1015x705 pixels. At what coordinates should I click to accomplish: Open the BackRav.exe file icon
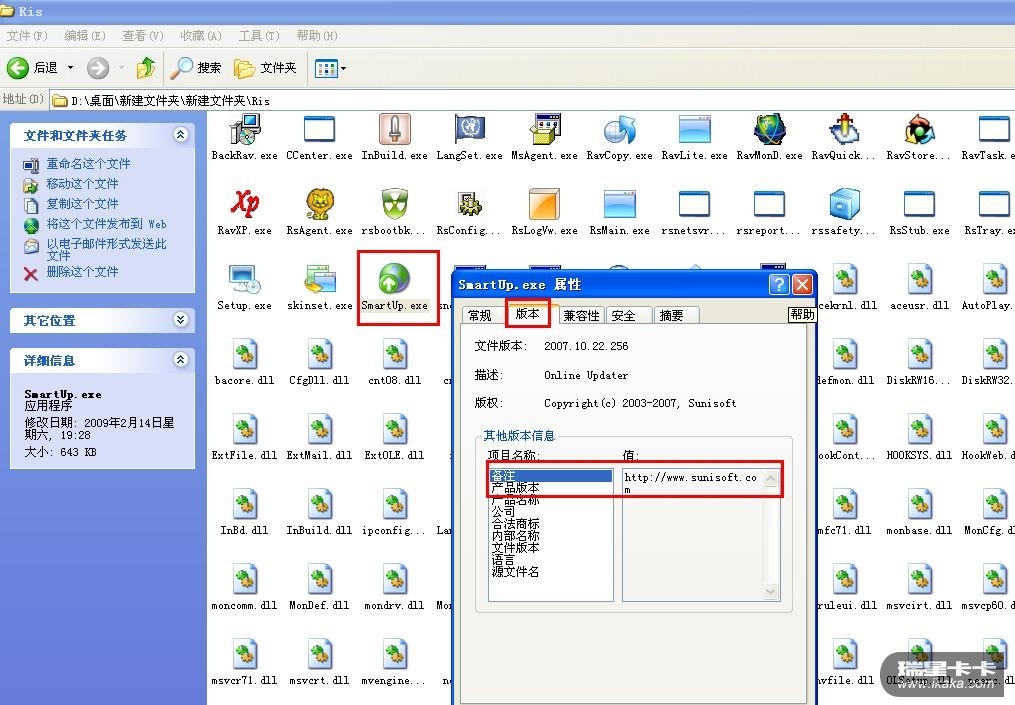(245, 129)
